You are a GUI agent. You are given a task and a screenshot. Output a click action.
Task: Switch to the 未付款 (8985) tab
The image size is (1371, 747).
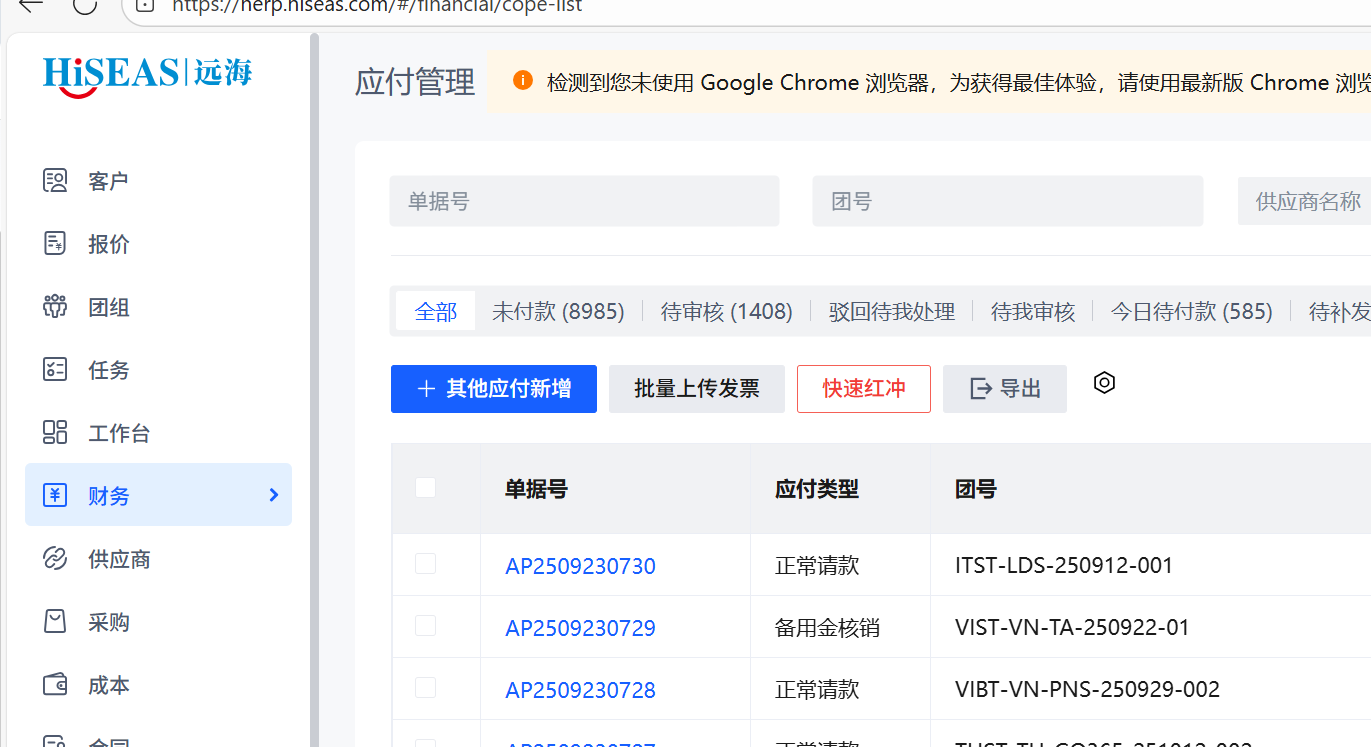click(557, 312)
